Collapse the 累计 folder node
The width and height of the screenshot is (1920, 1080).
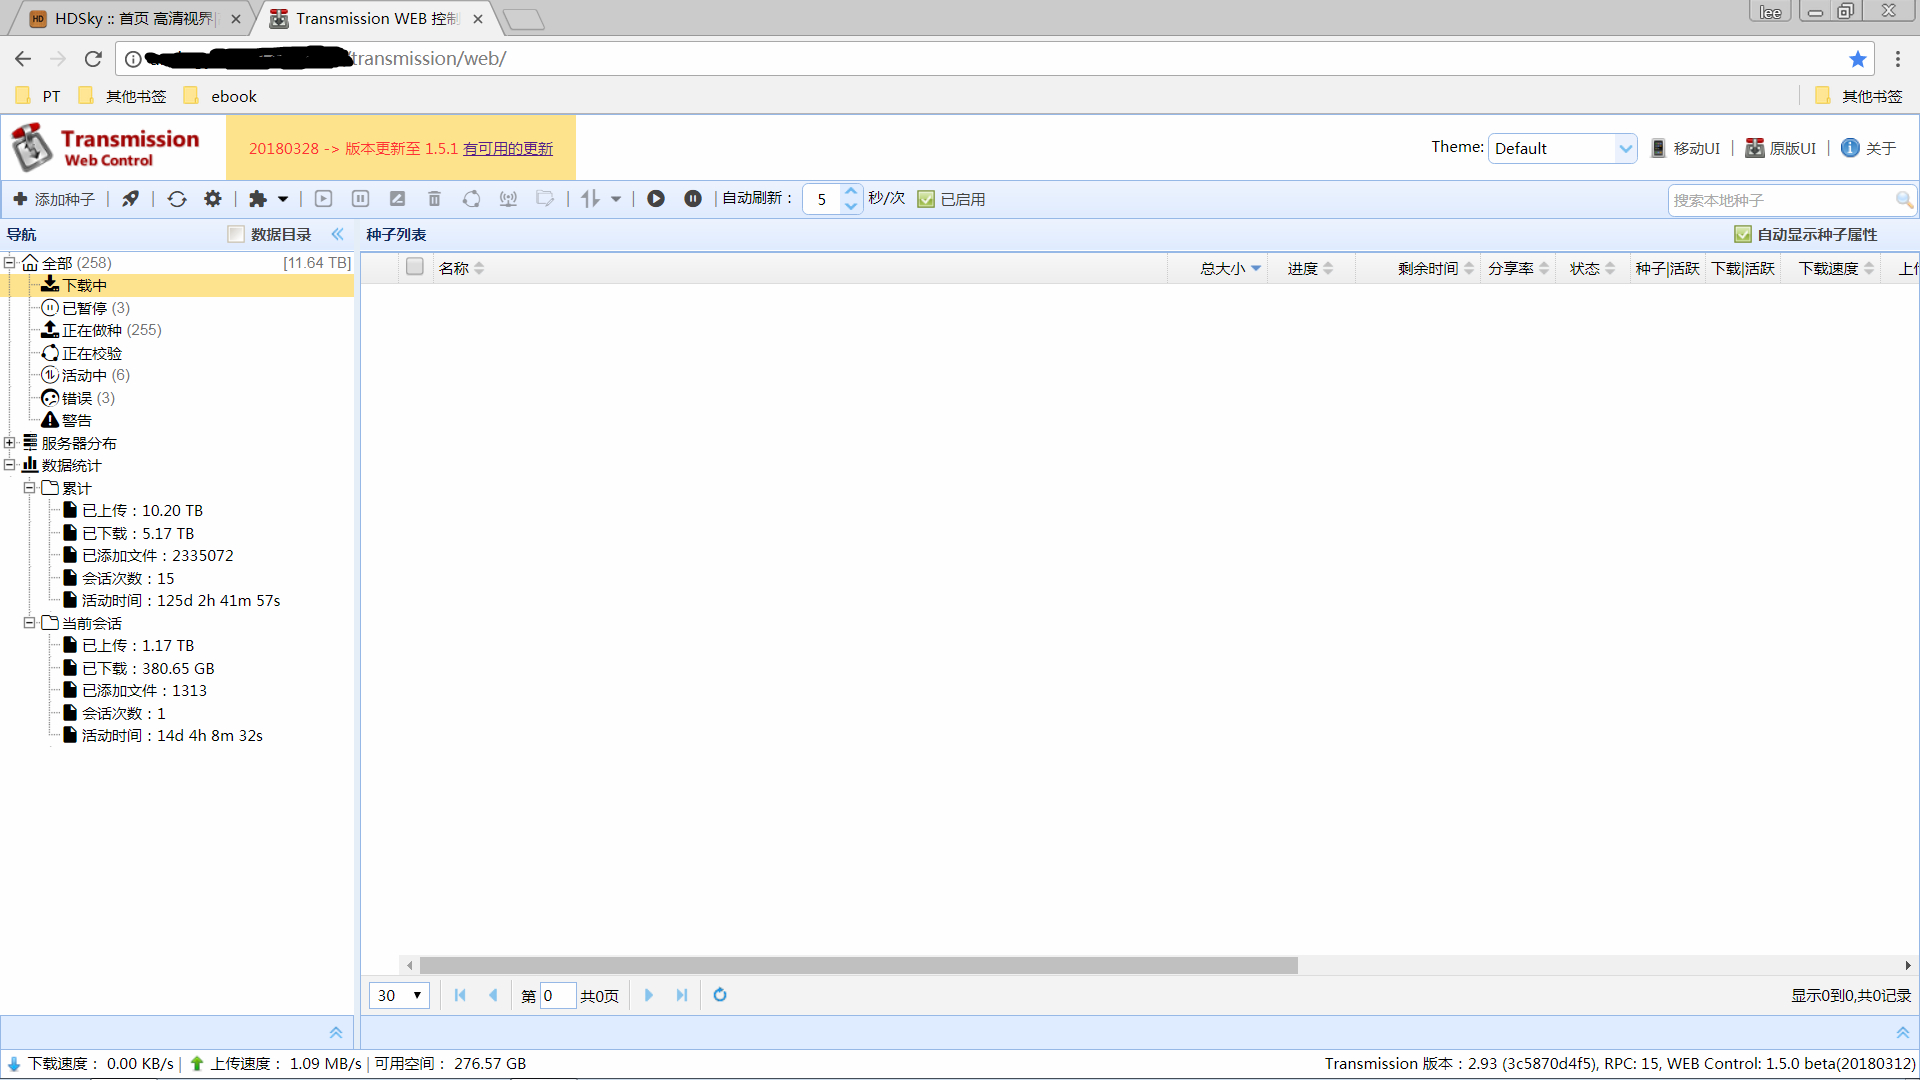29,488
